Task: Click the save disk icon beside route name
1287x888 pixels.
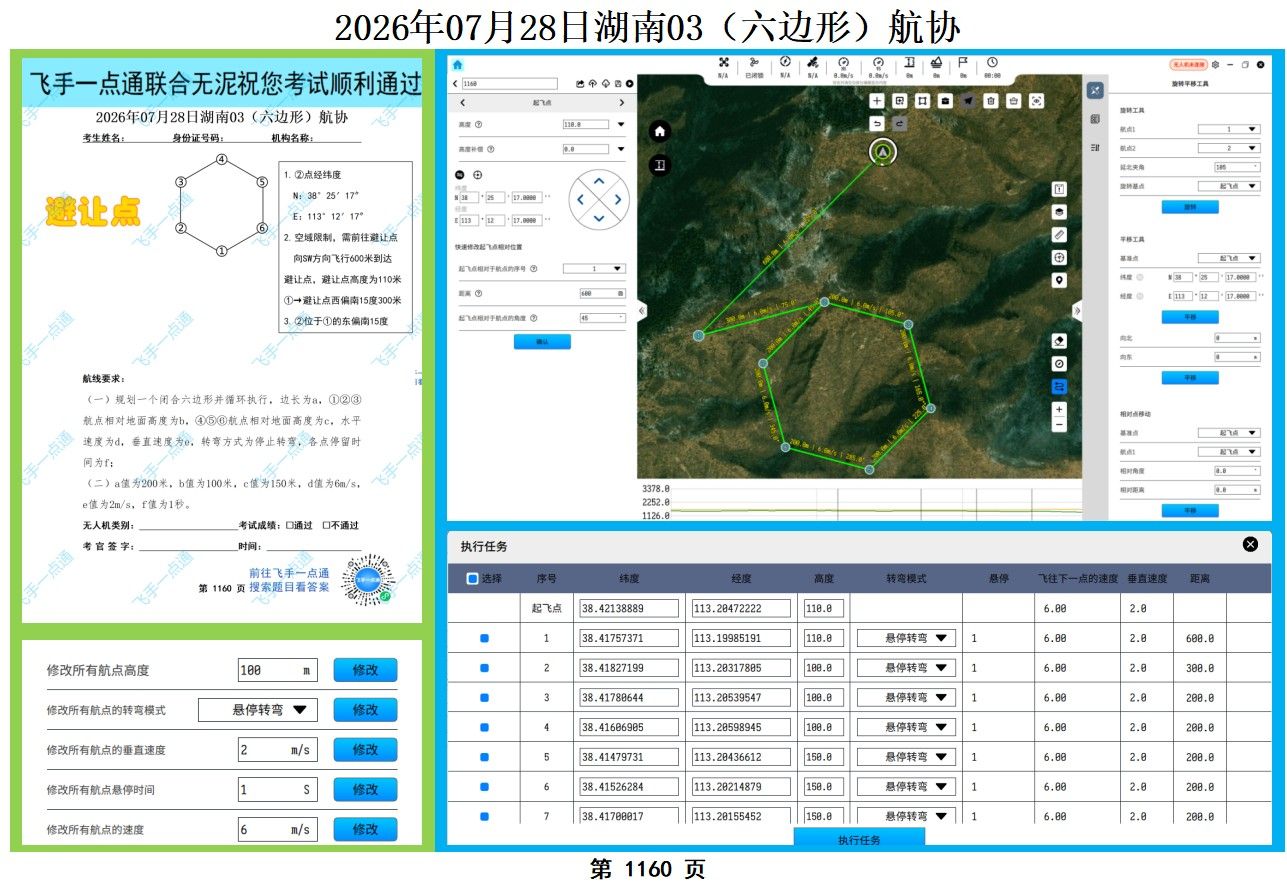Action: [x=618, y=83]
